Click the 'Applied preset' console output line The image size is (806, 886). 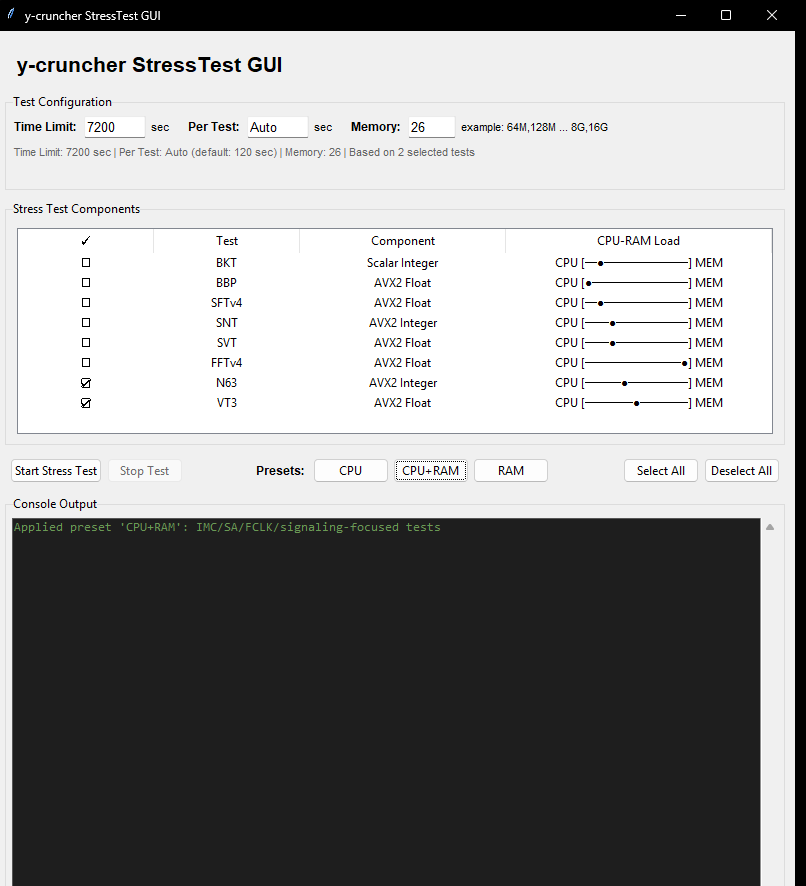(x=227, y=527)
